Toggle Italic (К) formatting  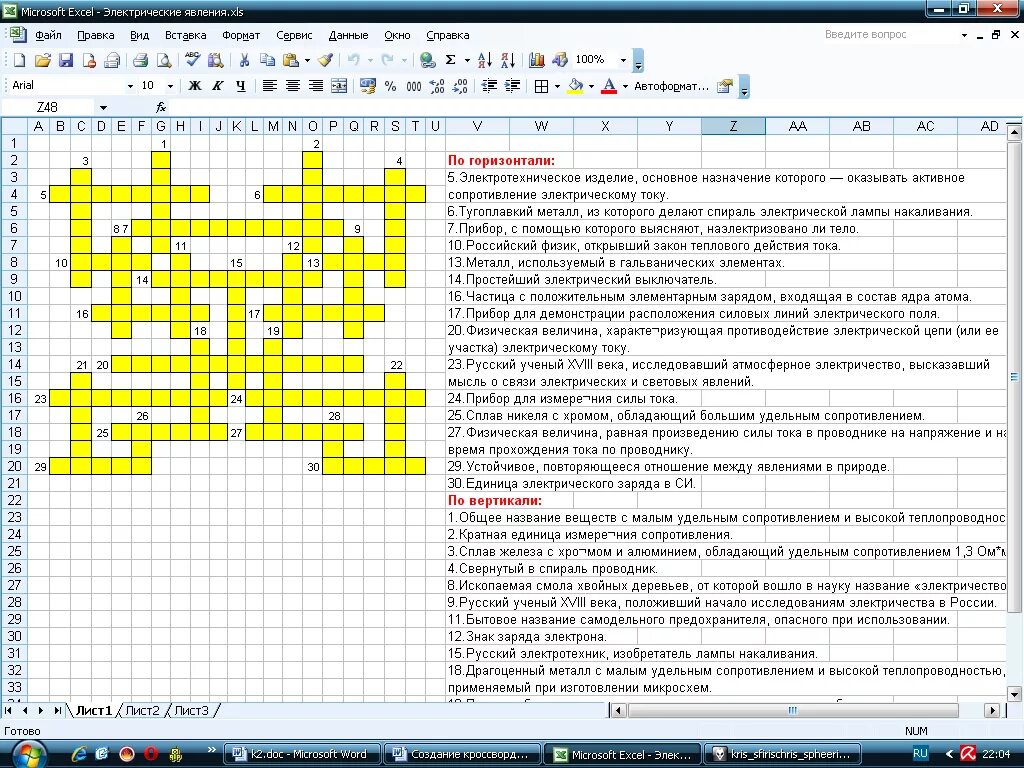(x=217, y=86)
